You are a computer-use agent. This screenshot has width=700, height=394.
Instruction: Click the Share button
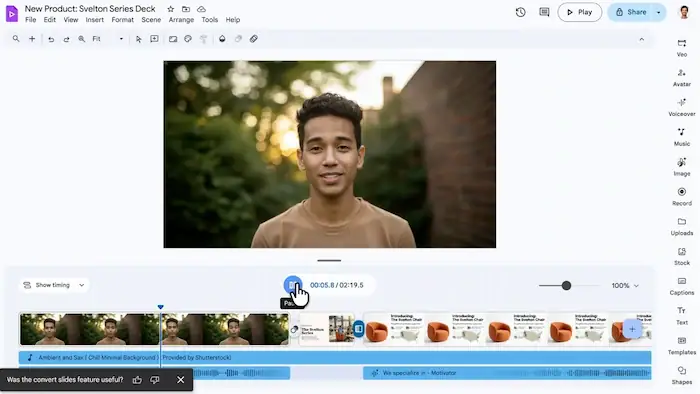631,12
